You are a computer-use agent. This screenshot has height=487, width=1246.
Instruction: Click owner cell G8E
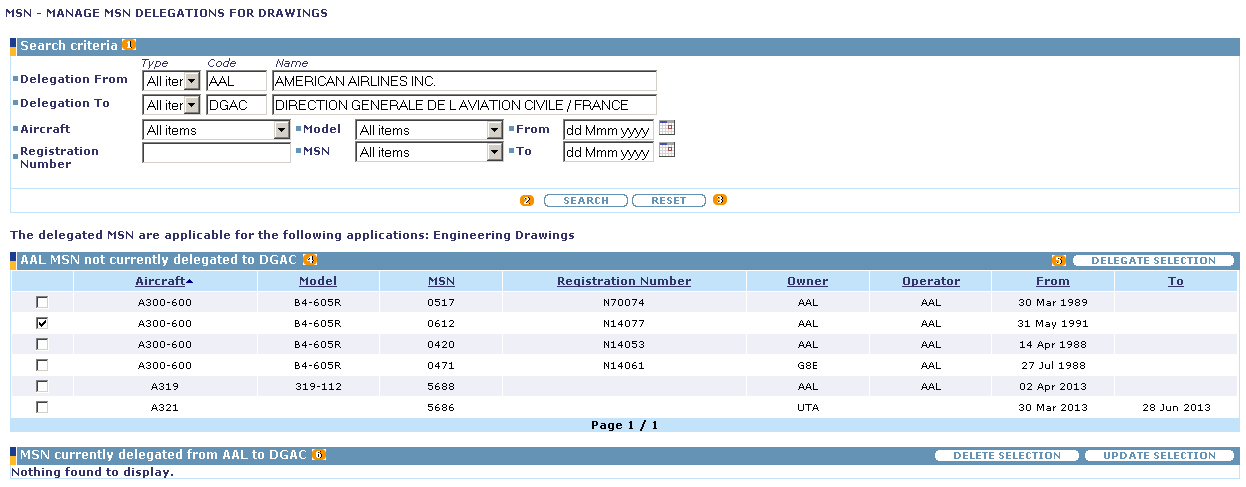click(808, 365)
